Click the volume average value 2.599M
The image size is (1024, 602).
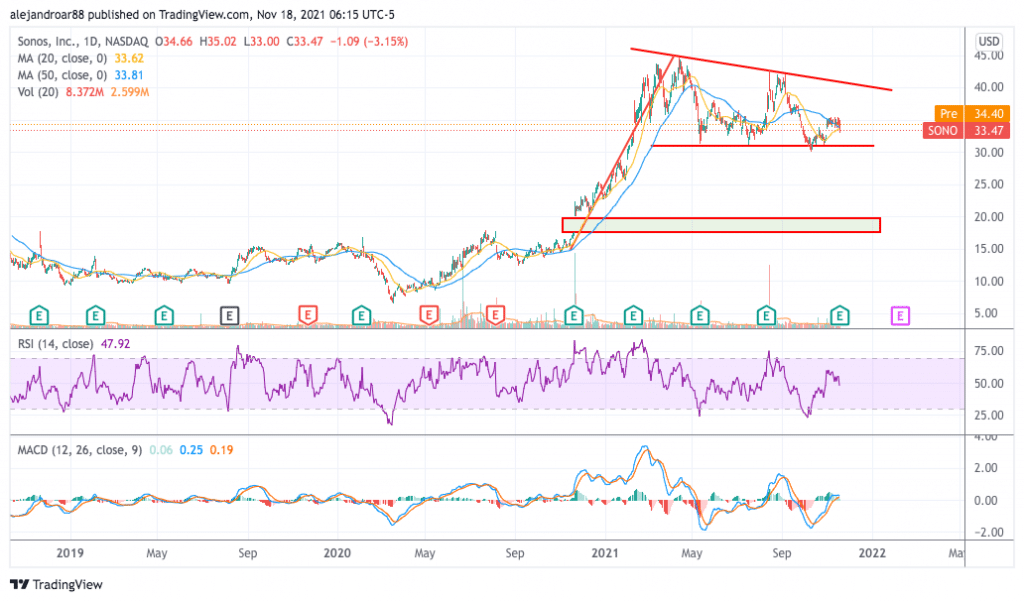(x=129, y=92)
